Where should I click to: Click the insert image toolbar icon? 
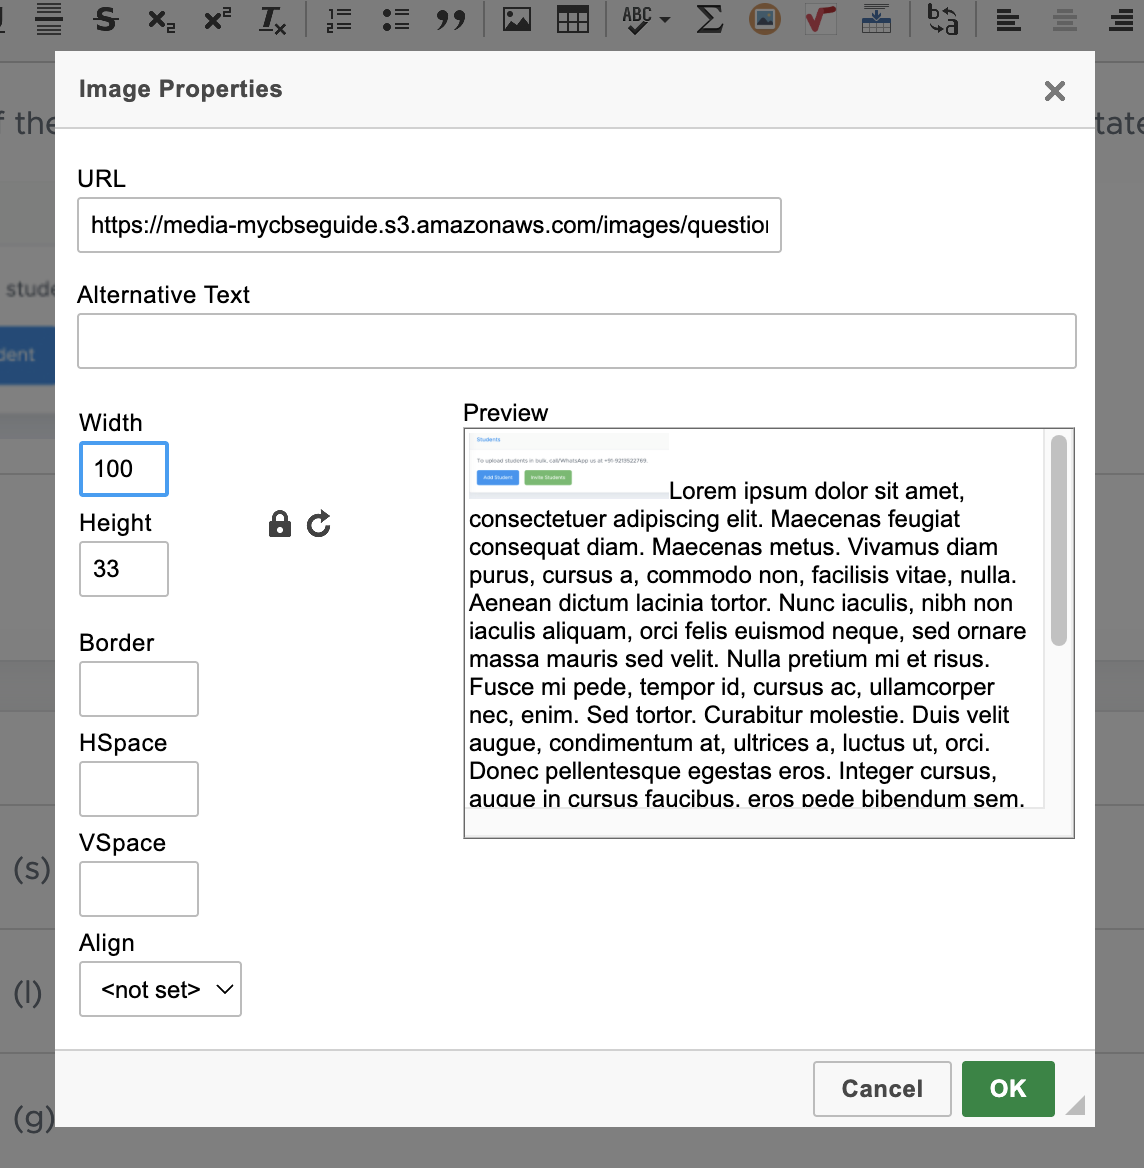[516, 19]
